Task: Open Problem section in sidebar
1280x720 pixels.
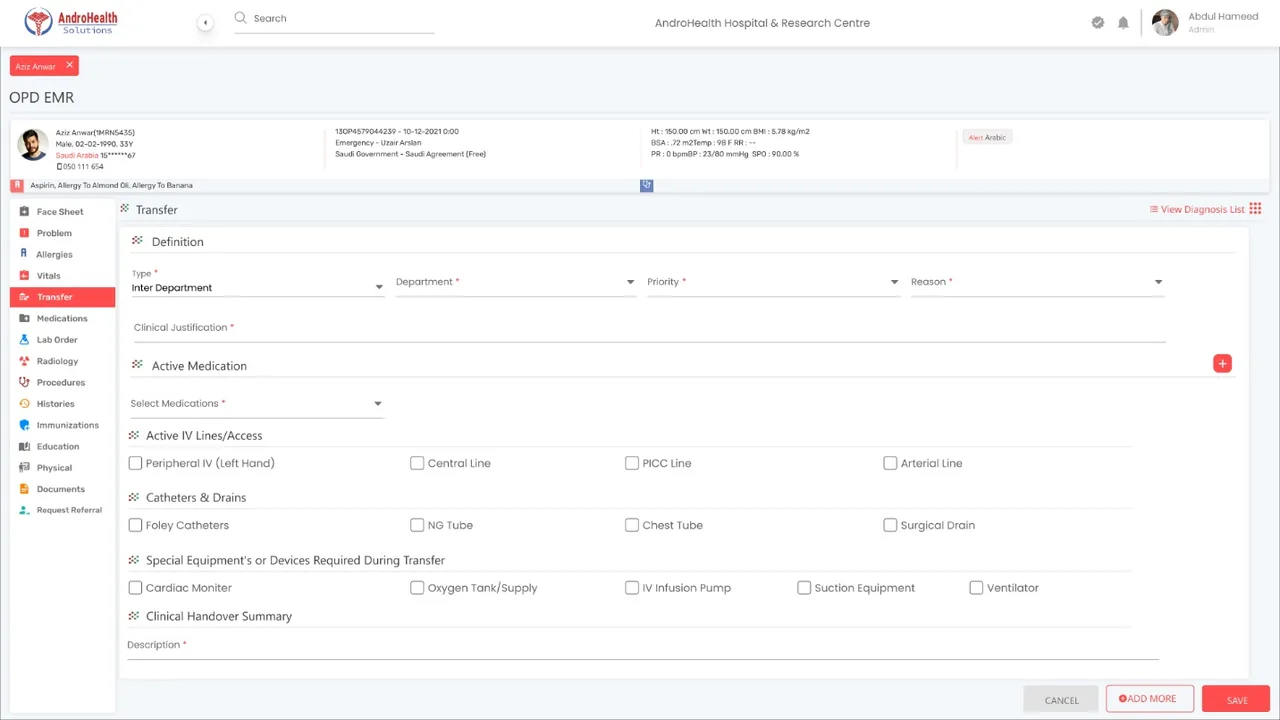Action: [x=54, y=233]
